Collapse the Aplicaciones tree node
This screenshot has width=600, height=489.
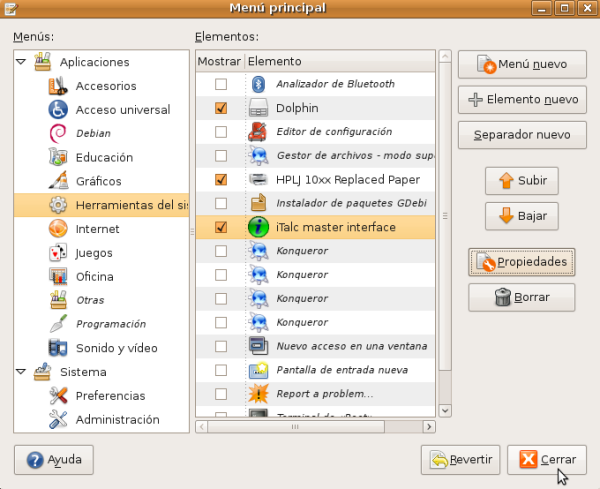[x=22, y=62]
